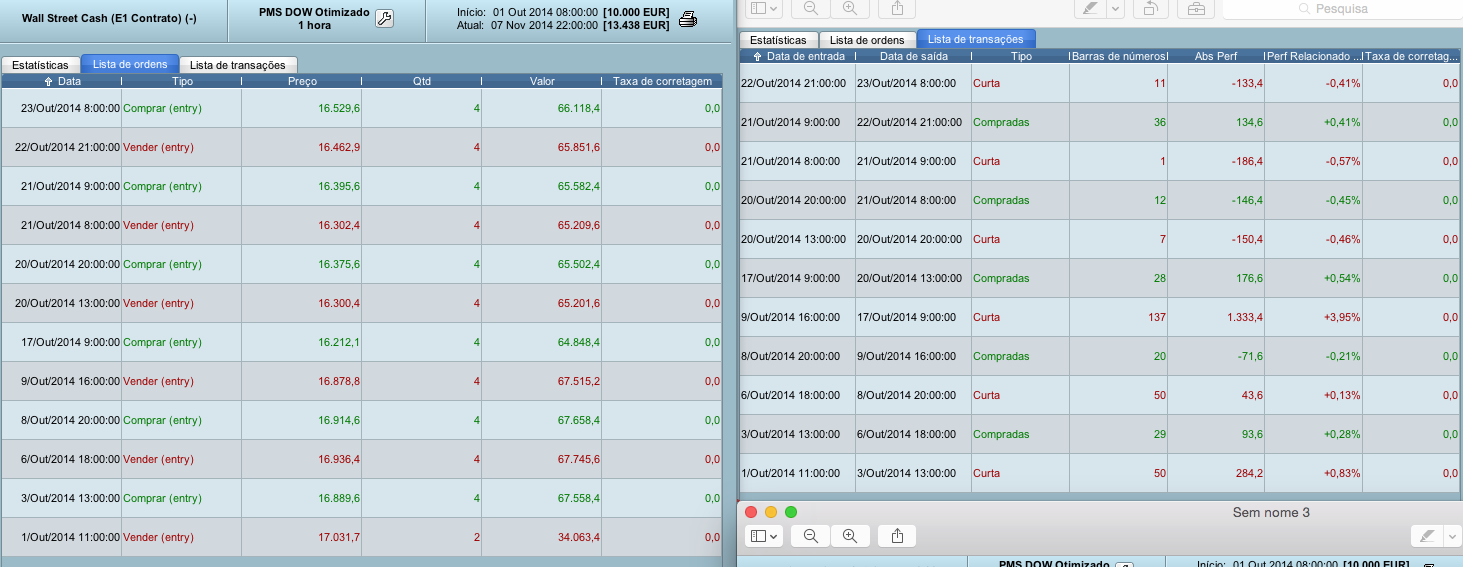1463x567 pixels.
Task: Zoom in within the Sem nome 3 window
Action: point(849,536)
